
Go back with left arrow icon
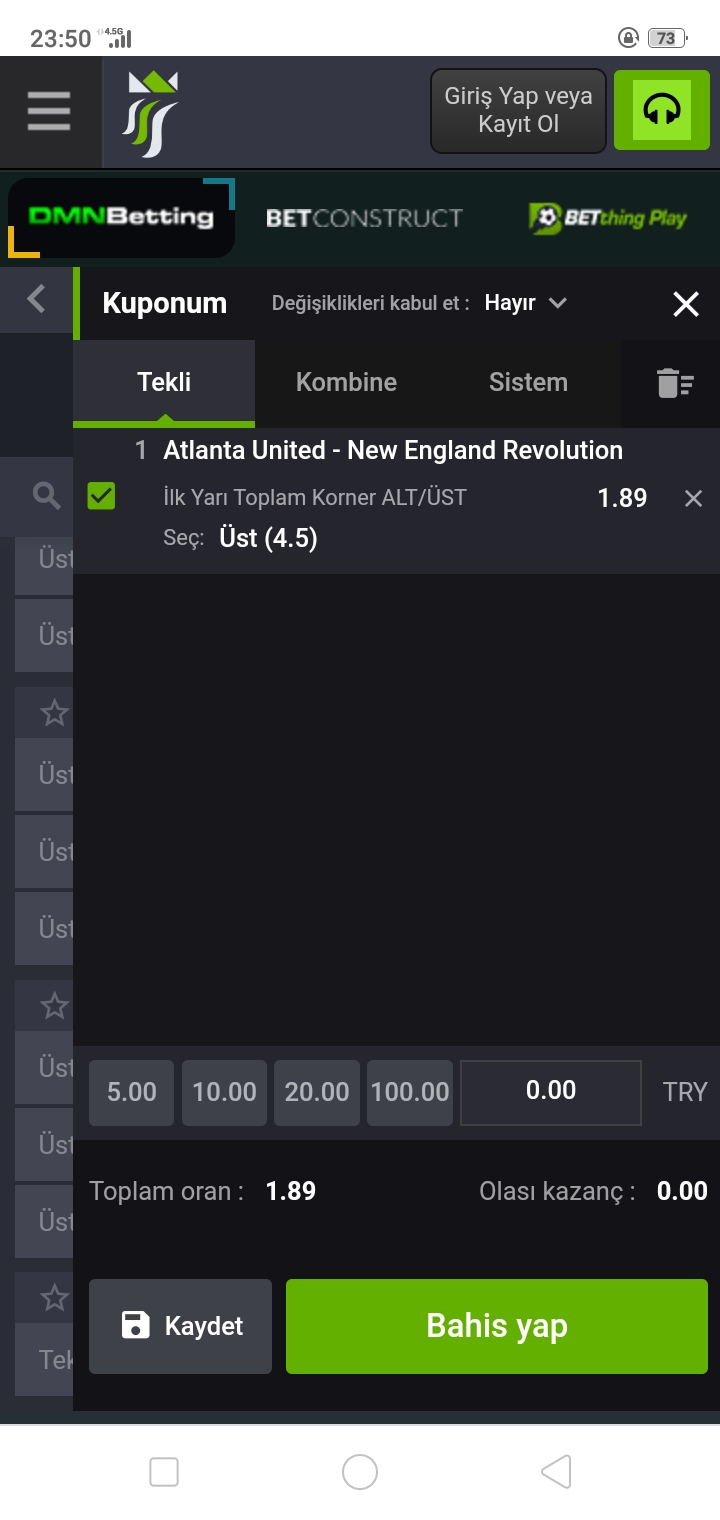point(37,298)
